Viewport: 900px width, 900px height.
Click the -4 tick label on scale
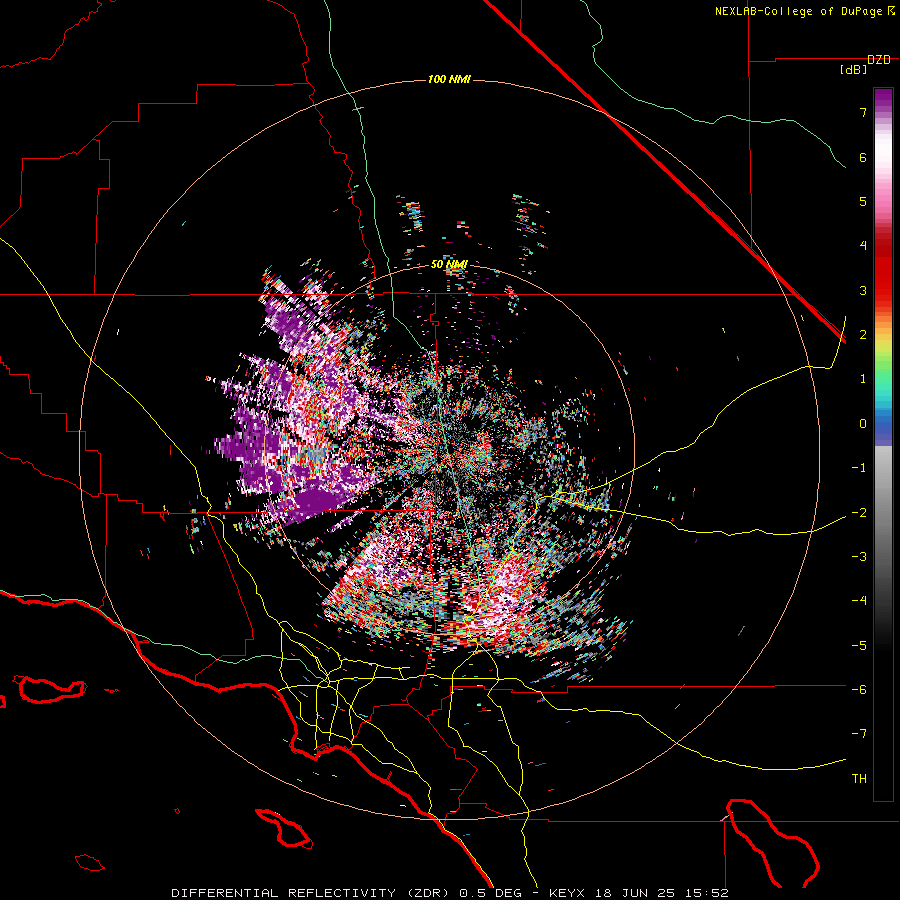pyautogui.click(x=859, y=601)
